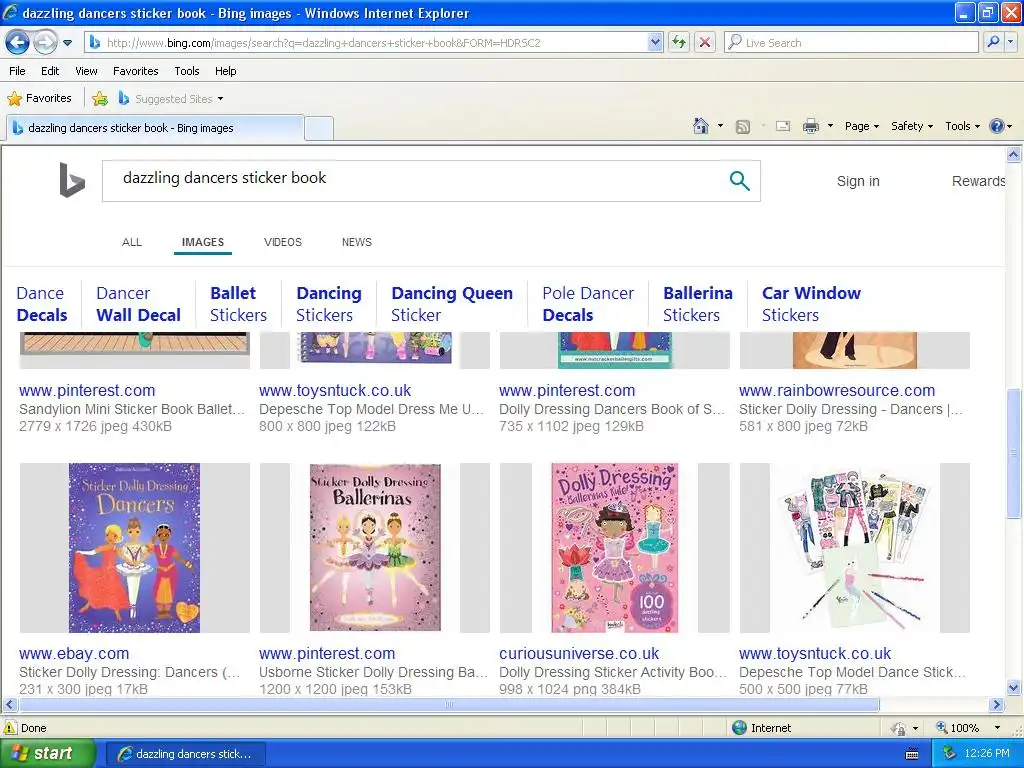The height and width of the screenshot is (768, 1024).
Task: Click the horizontal scrollbar right arrow
Action: (997, 705)
